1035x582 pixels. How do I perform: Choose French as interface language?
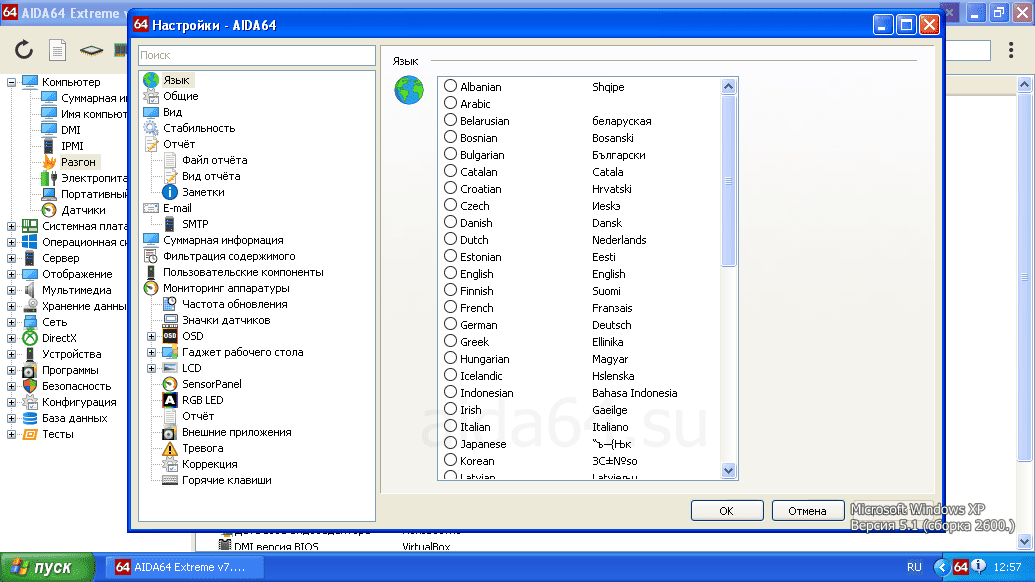tap(450, 307)
